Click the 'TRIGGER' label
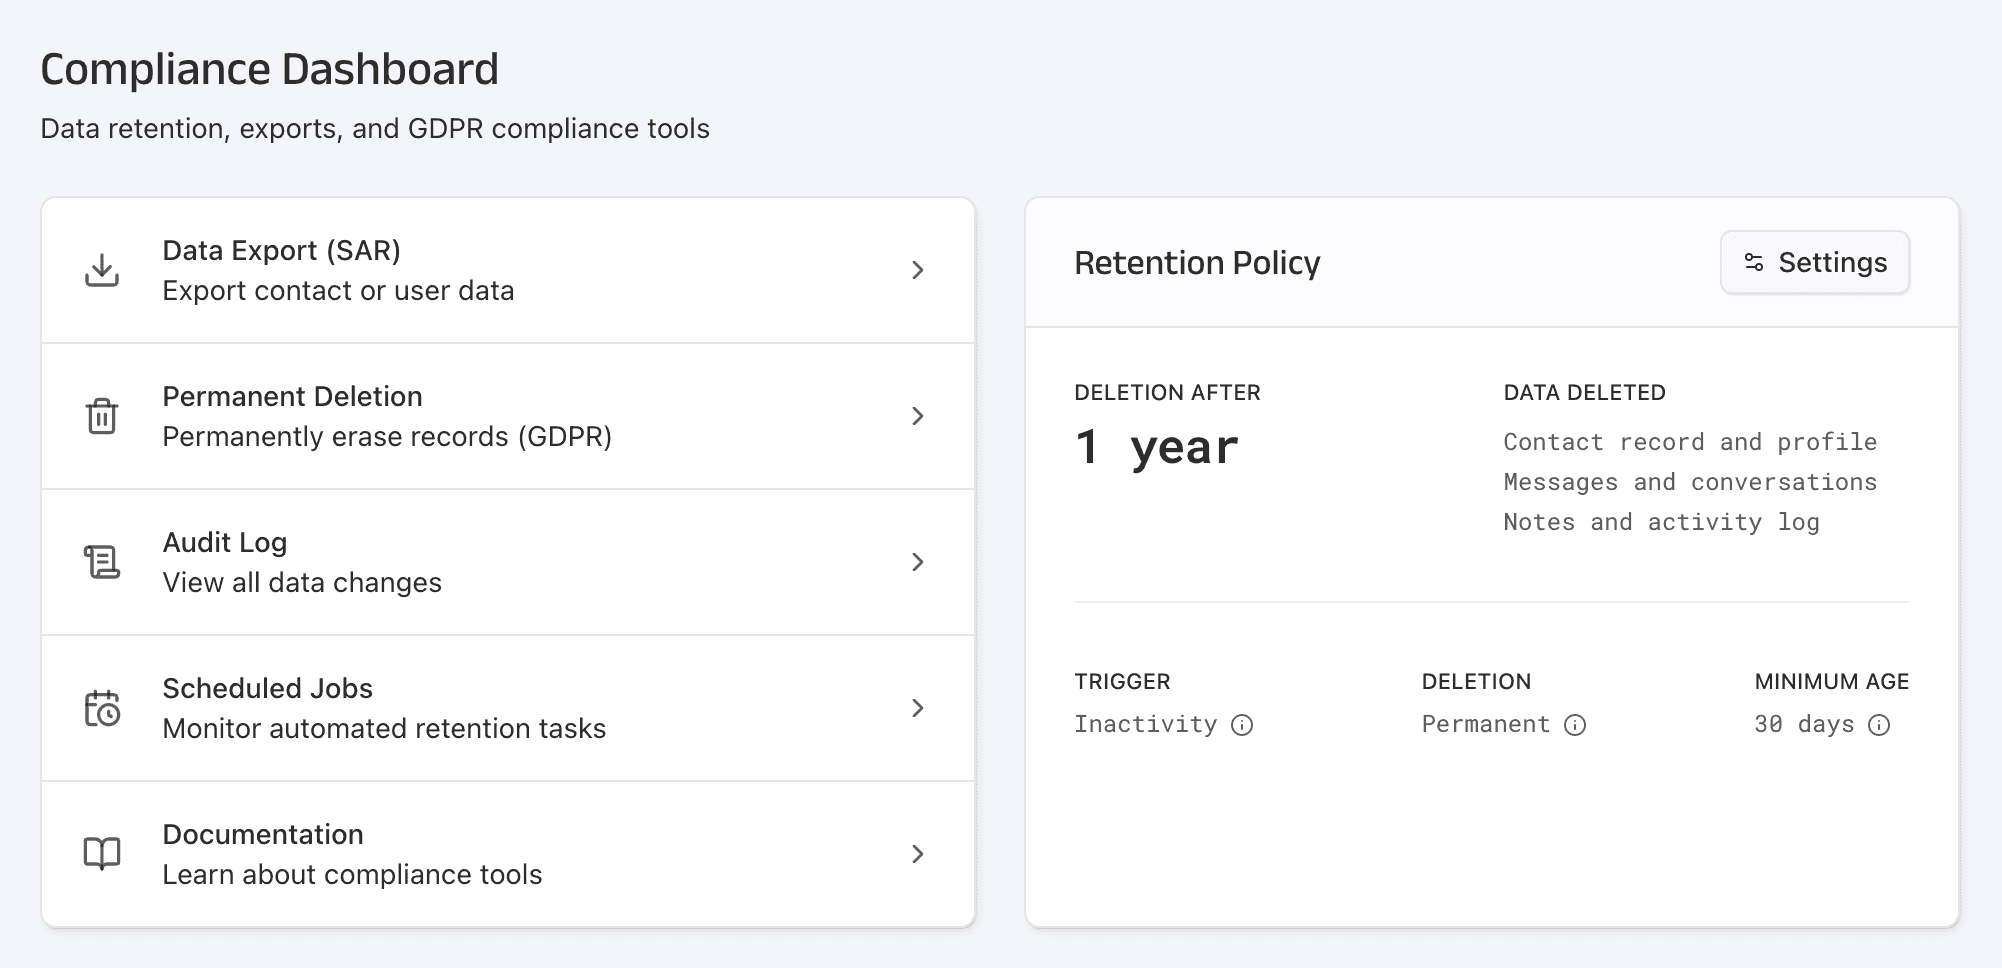The width and height of the screenshot is (2002, 968). point(1123,682)
